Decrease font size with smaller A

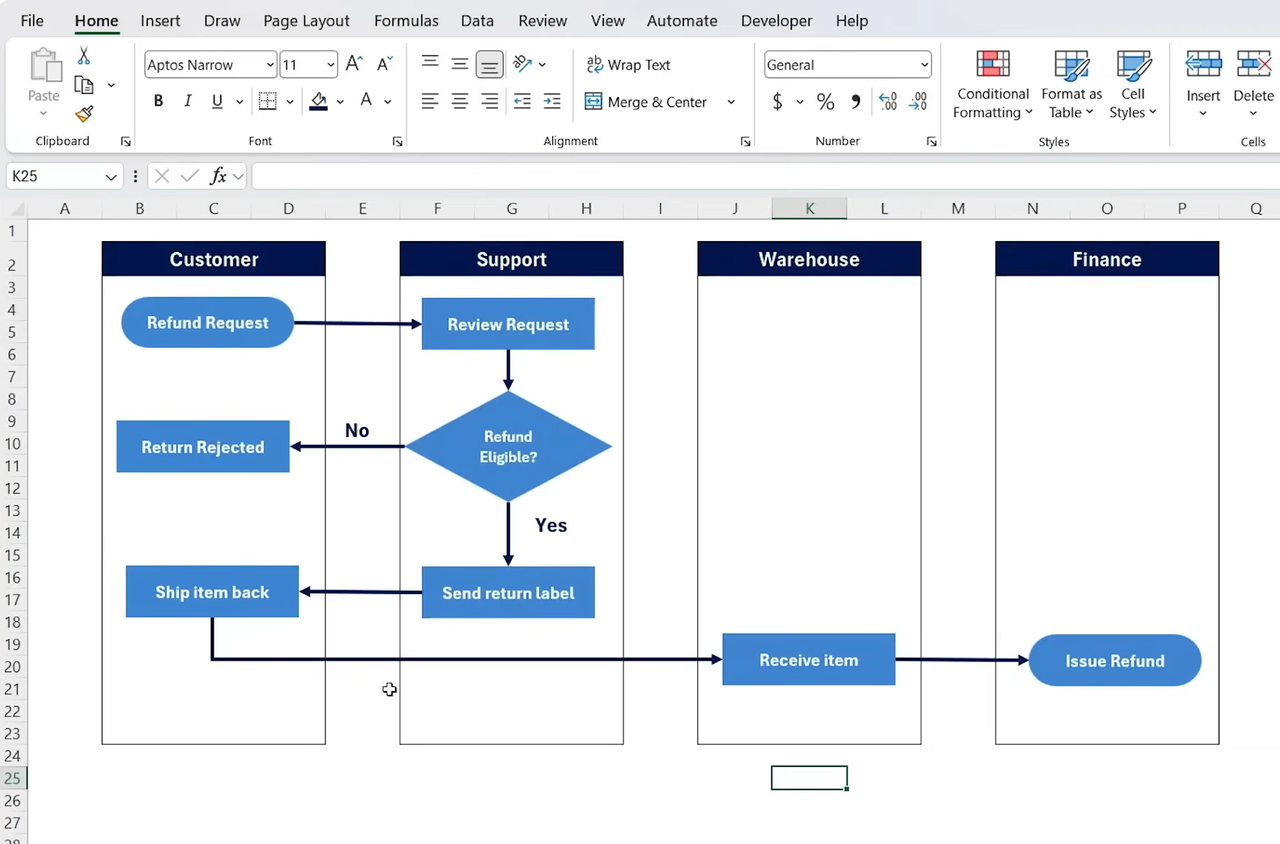(x=384, y=65)
